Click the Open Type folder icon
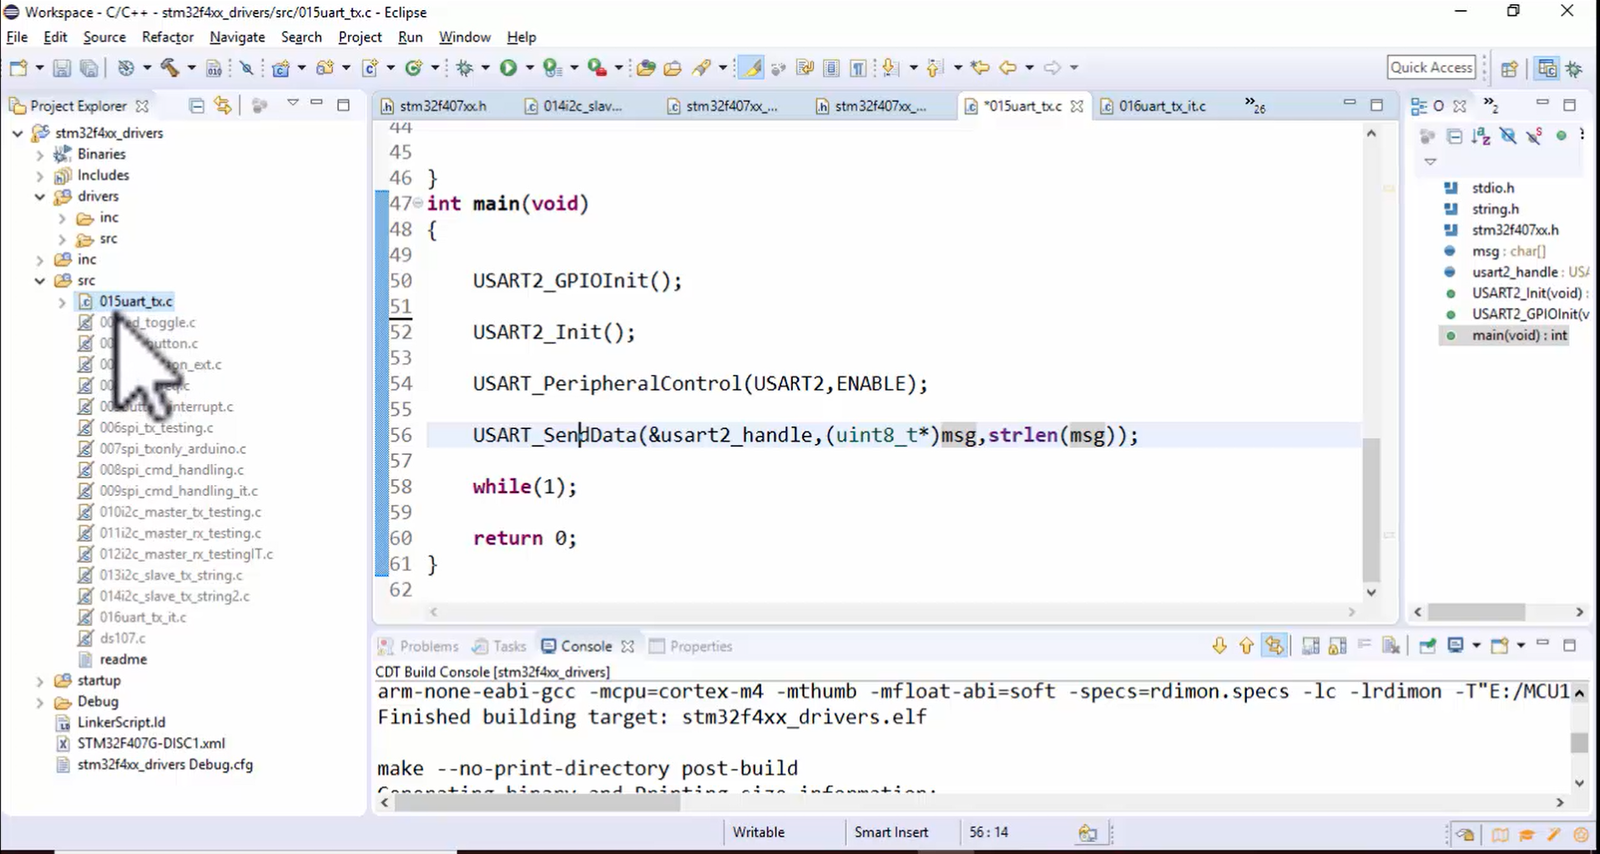 (x=646, y=68)
